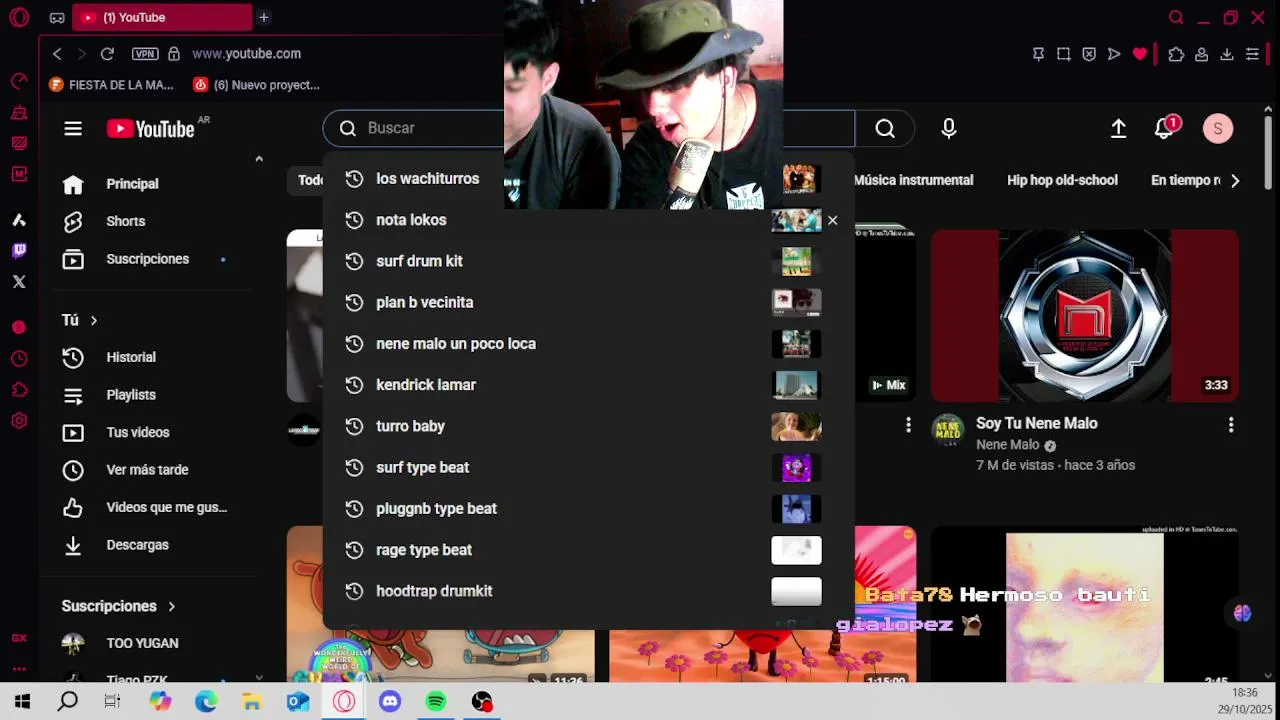This screenshot has height=720, width=1280.
Task: Open the YouTube notifications bell
Action: click(1164, 128)
